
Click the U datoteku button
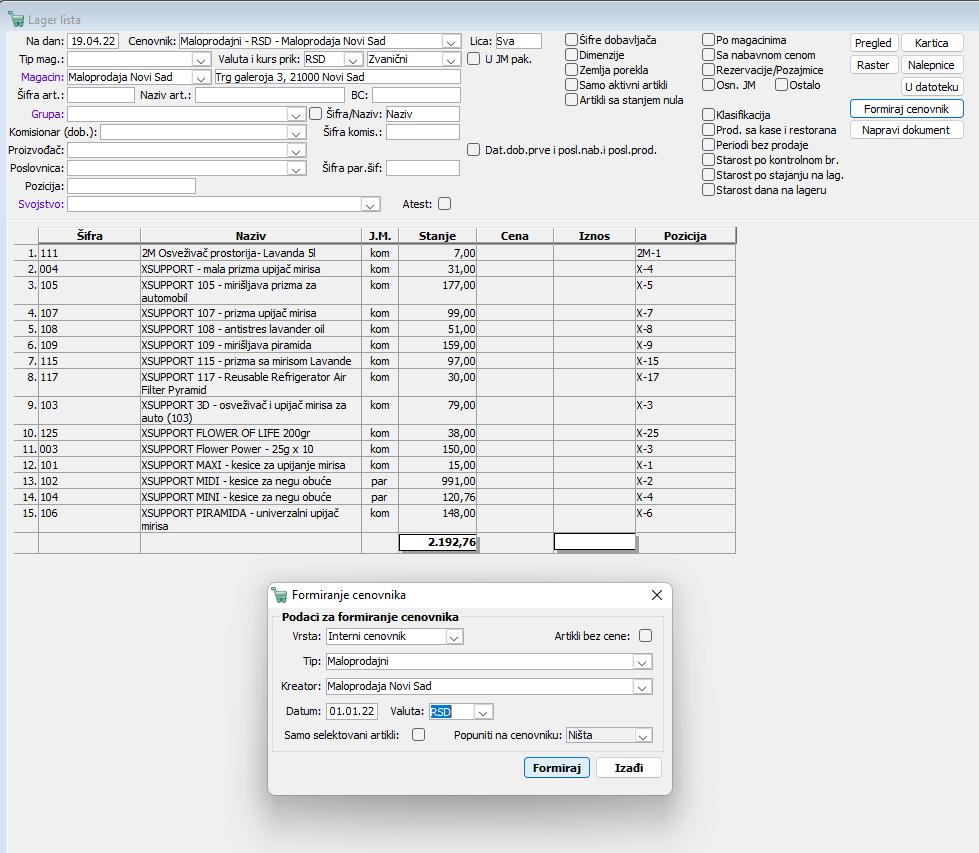pos(932,87)
